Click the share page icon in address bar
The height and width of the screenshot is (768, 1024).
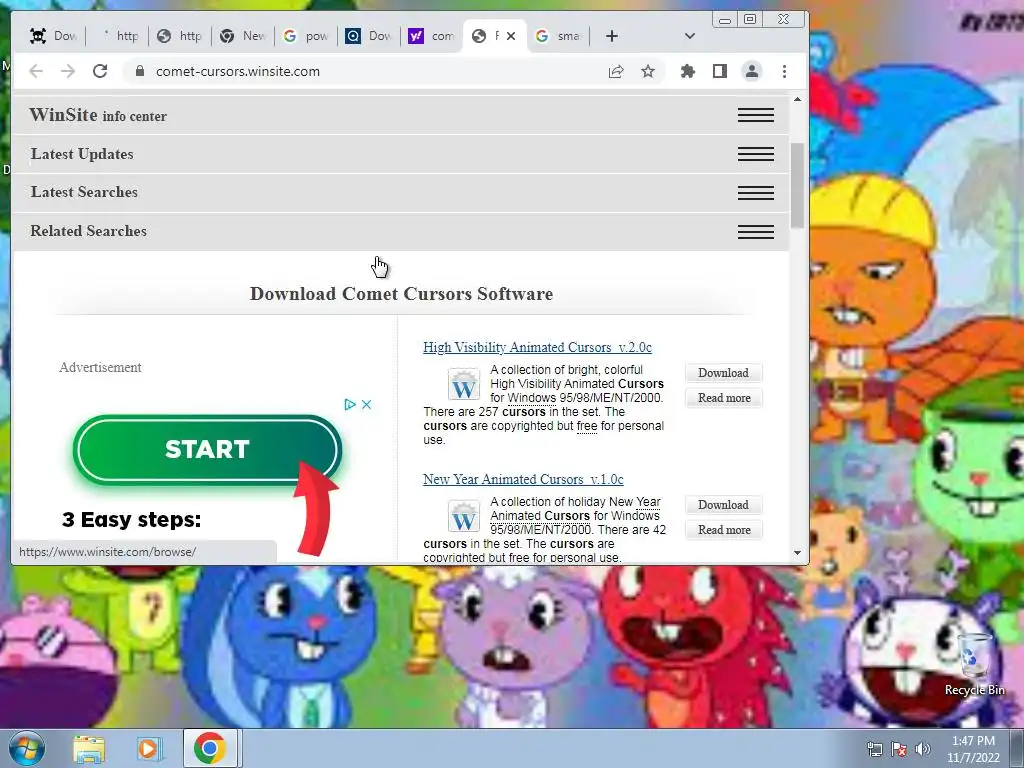[x=616, y=71]
